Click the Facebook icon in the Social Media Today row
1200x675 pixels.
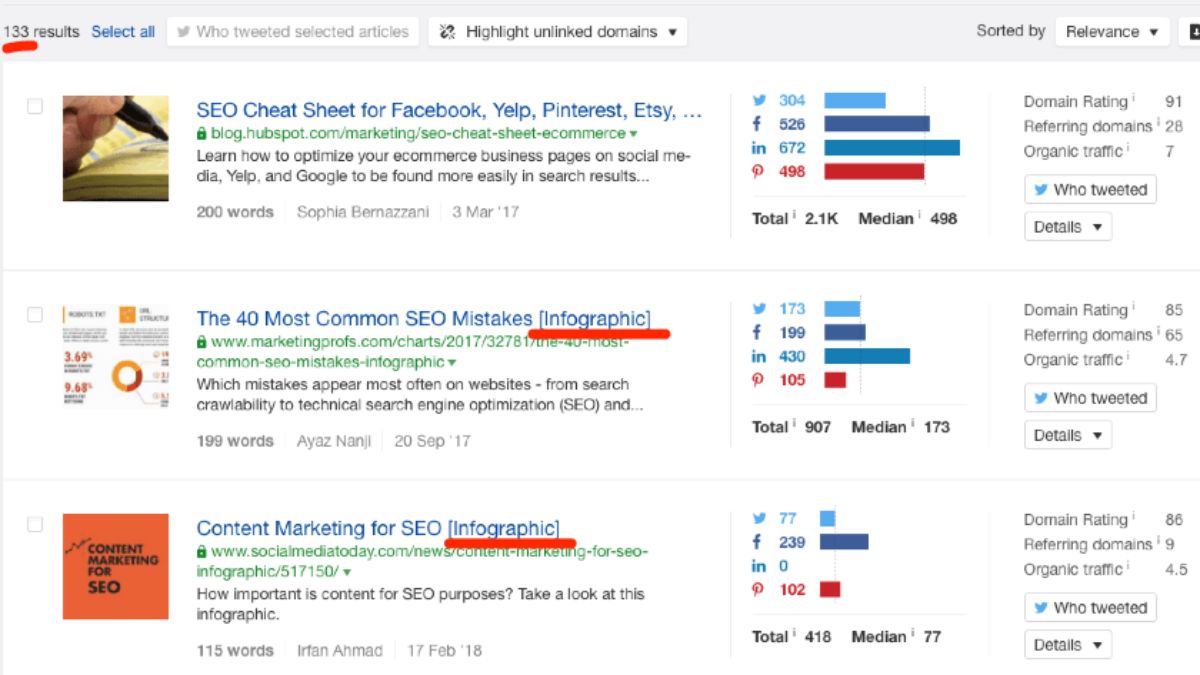(x=758, y=542)
